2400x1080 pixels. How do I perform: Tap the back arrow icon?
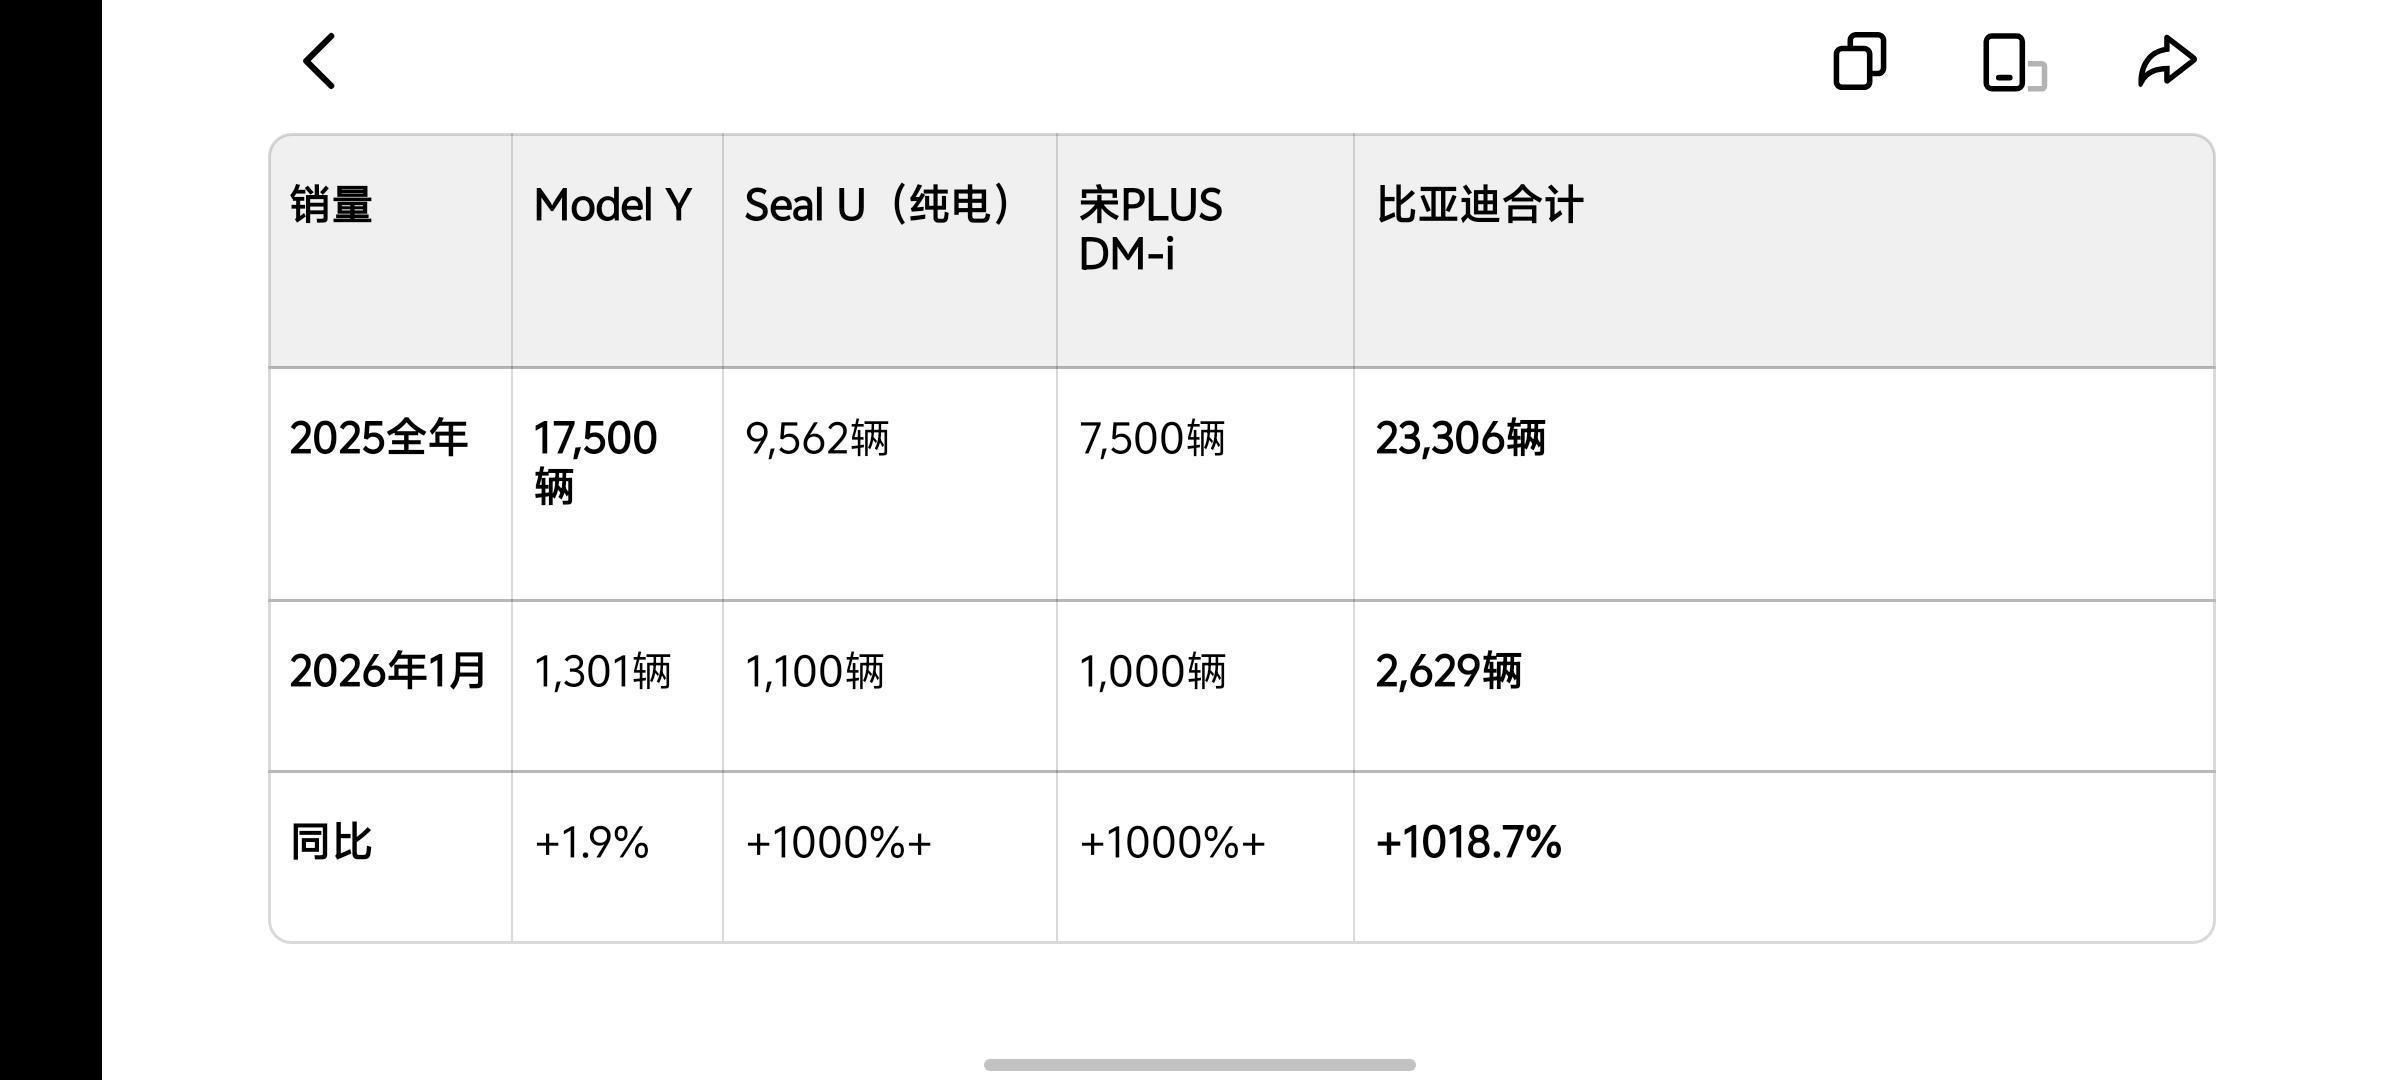pos(320,62)
